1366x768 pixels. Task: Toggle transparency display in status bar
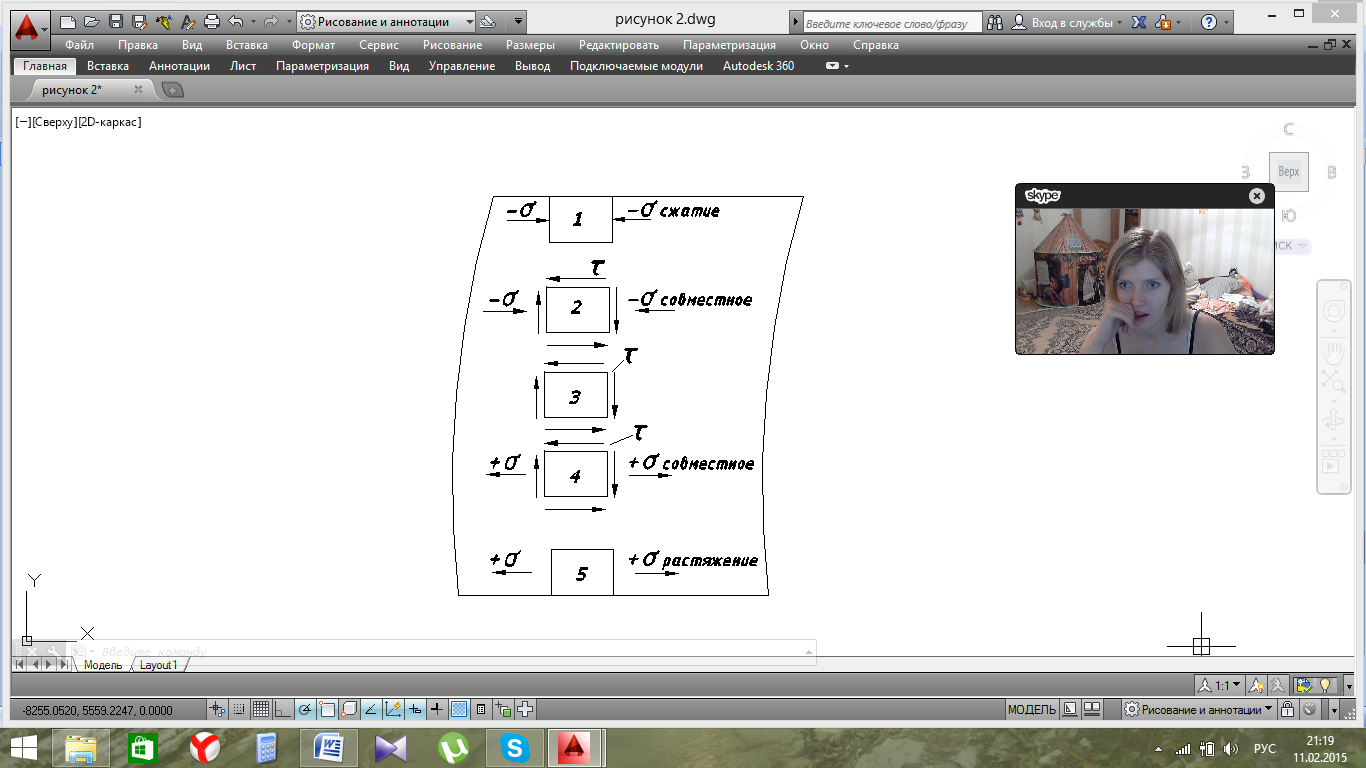(459, 710)
